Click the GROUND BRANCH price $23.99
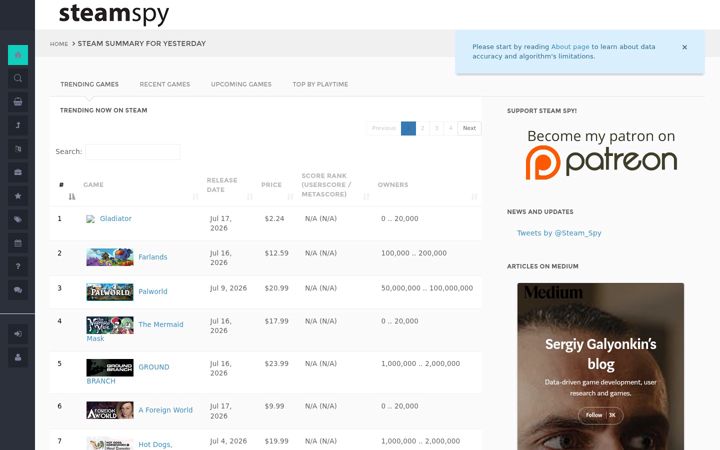This screenshot has width=720, height=450. [276, 364]
